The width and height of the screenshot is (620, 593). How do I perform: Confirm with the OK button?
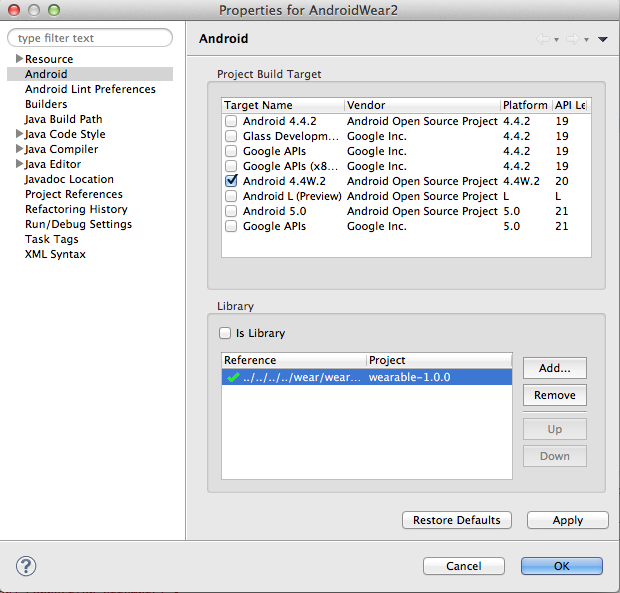tap(562, 566)
